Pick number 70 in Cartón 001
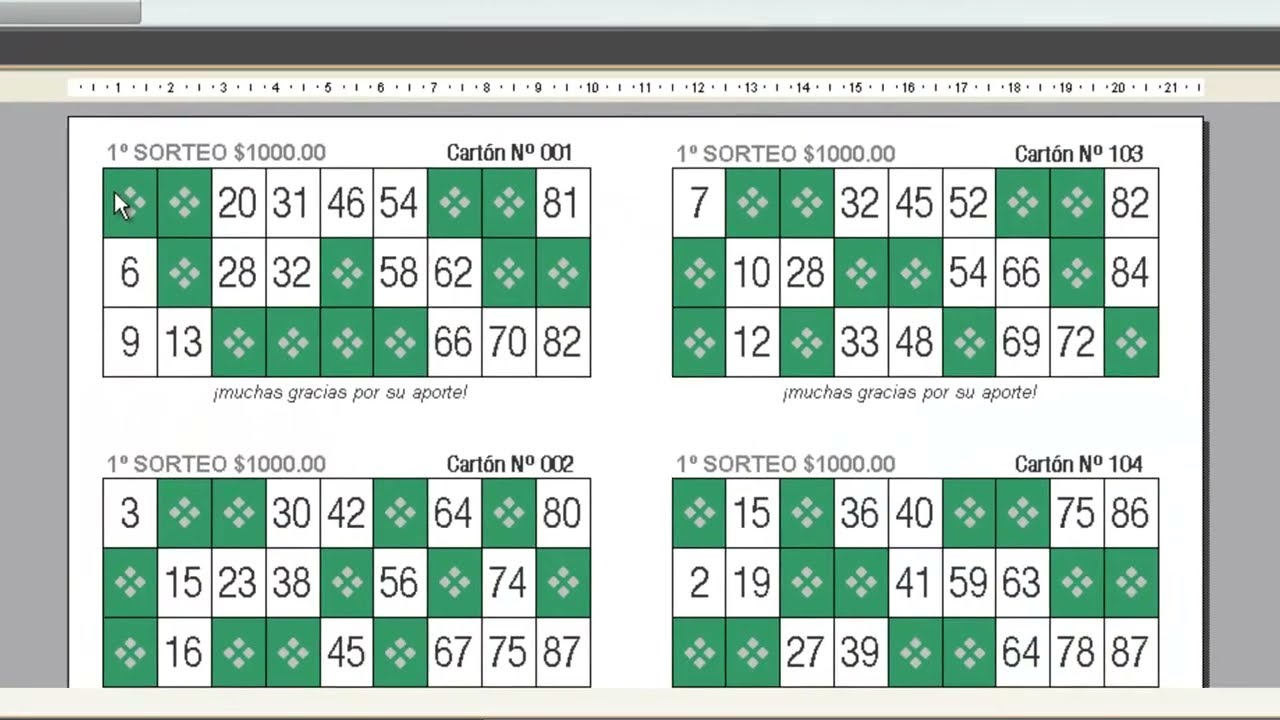 coord(508,342)
